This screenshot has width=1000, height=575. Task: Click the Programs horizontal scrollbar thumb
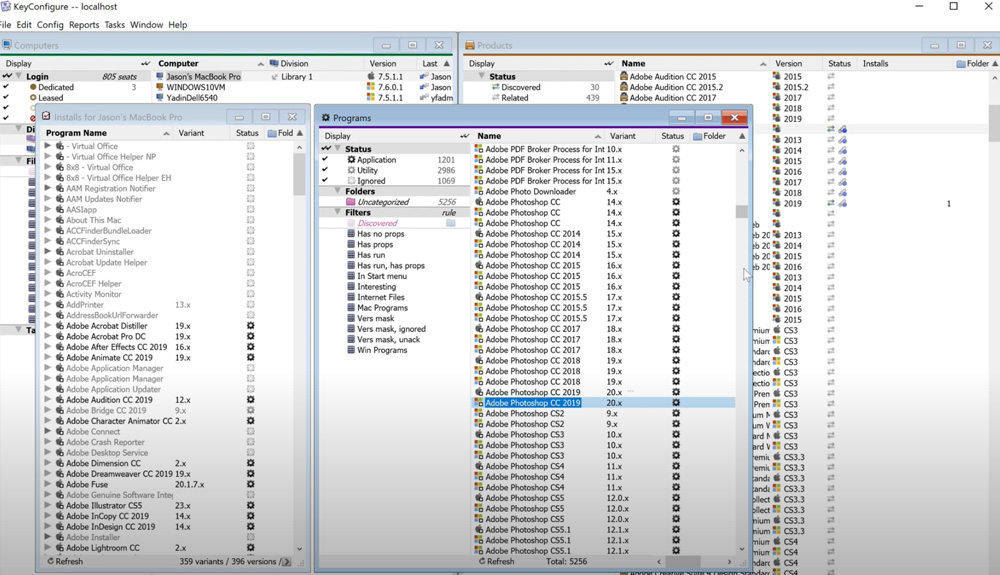(682, 562)
